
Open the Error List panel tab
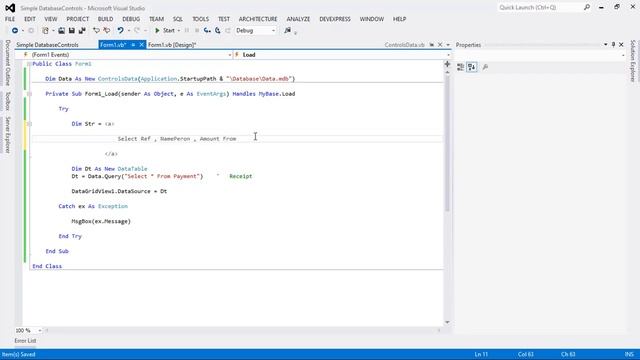pos(25,341)
